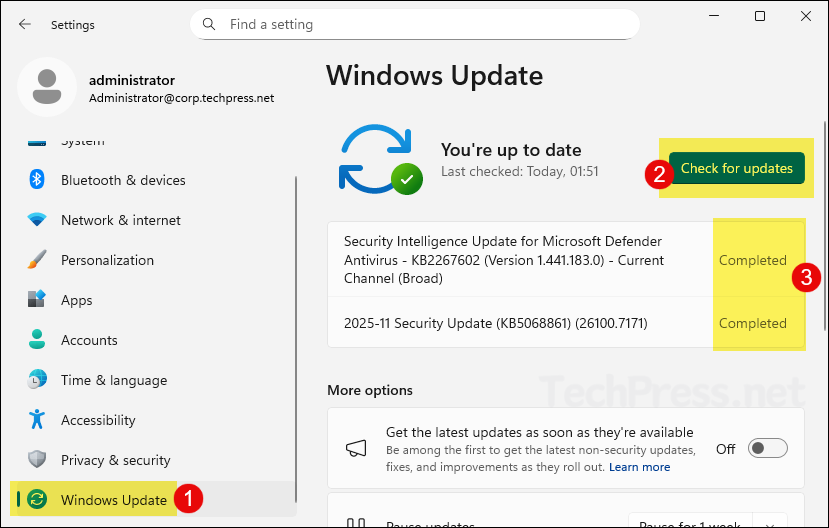Click the Network Wi-Fi icon
Viewport: 829px width, 528px height.
click(36, 219)
